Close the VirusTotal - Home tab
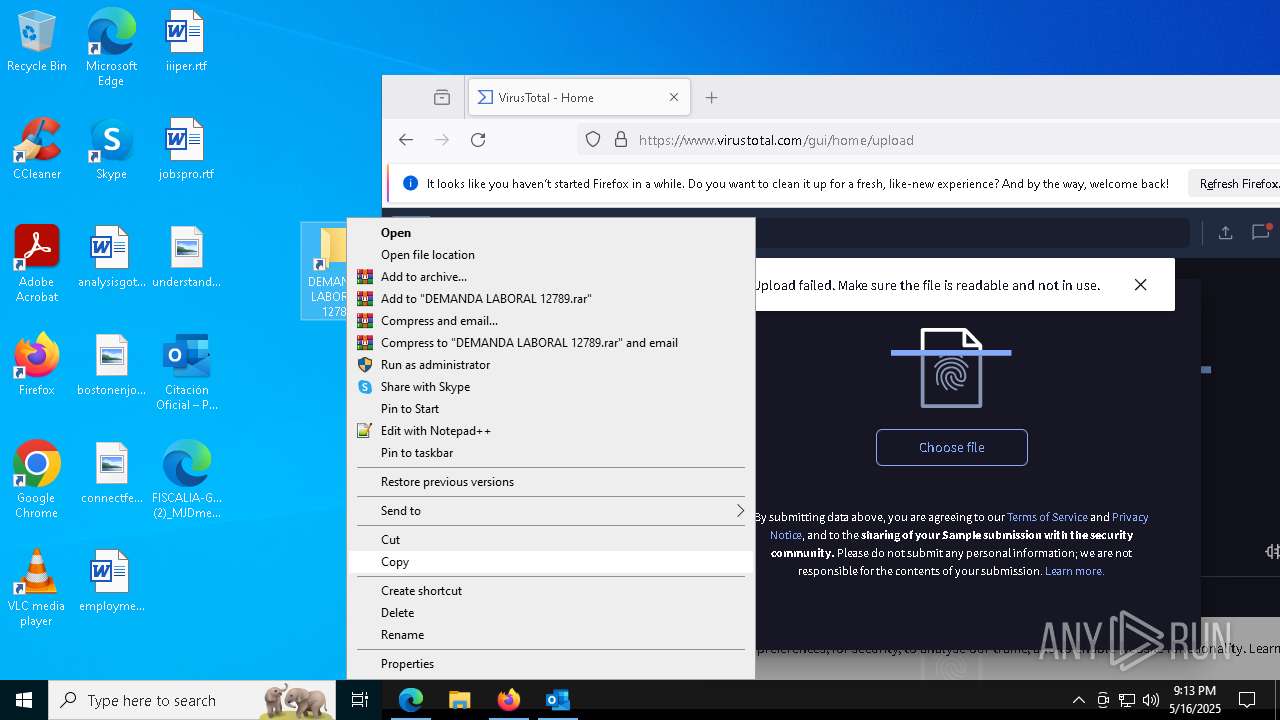Viewport: 1280px width, 720px height. 674,97
